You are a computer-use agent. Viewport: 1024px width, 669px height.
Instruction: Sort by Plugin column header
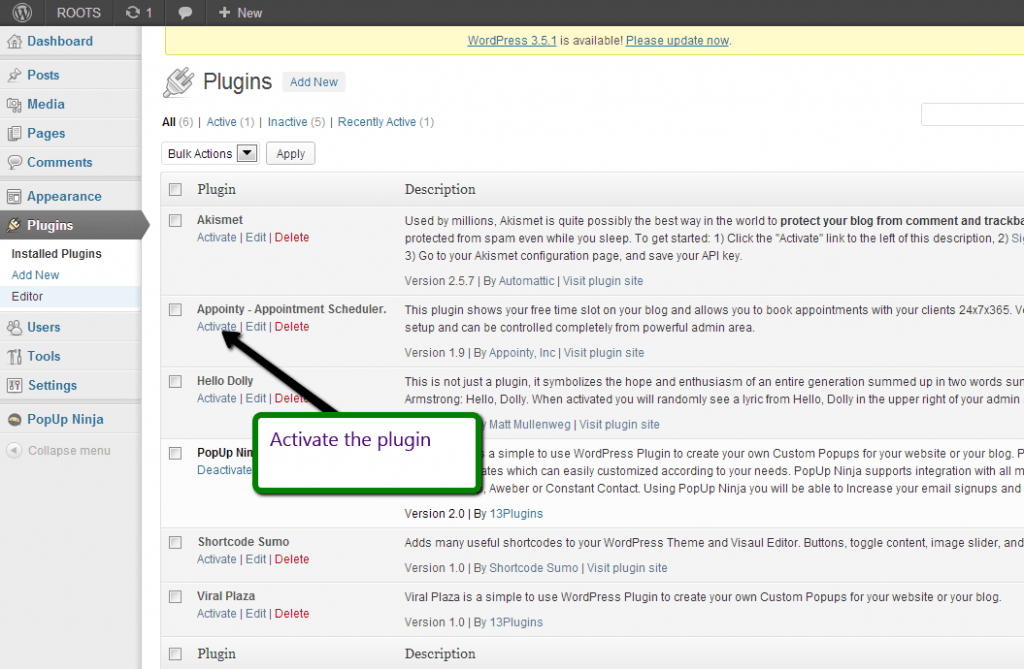point(216,189)
